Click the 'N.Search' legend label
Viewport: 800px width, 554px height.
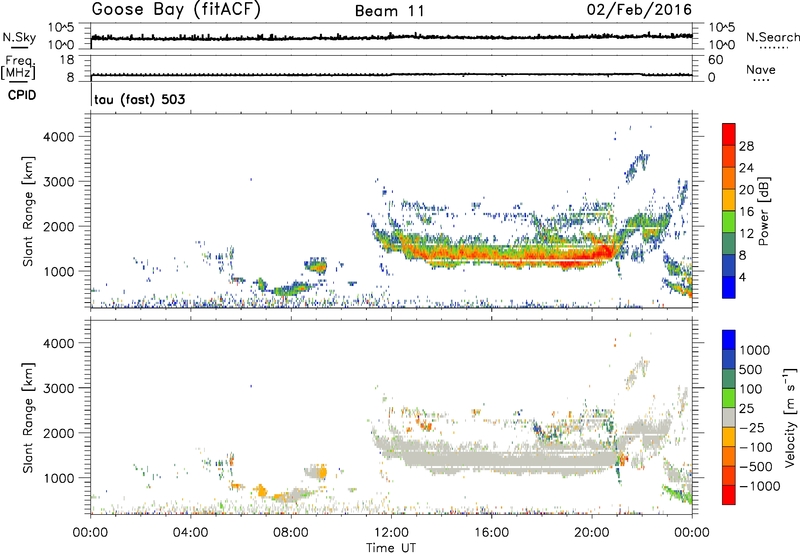772,37
